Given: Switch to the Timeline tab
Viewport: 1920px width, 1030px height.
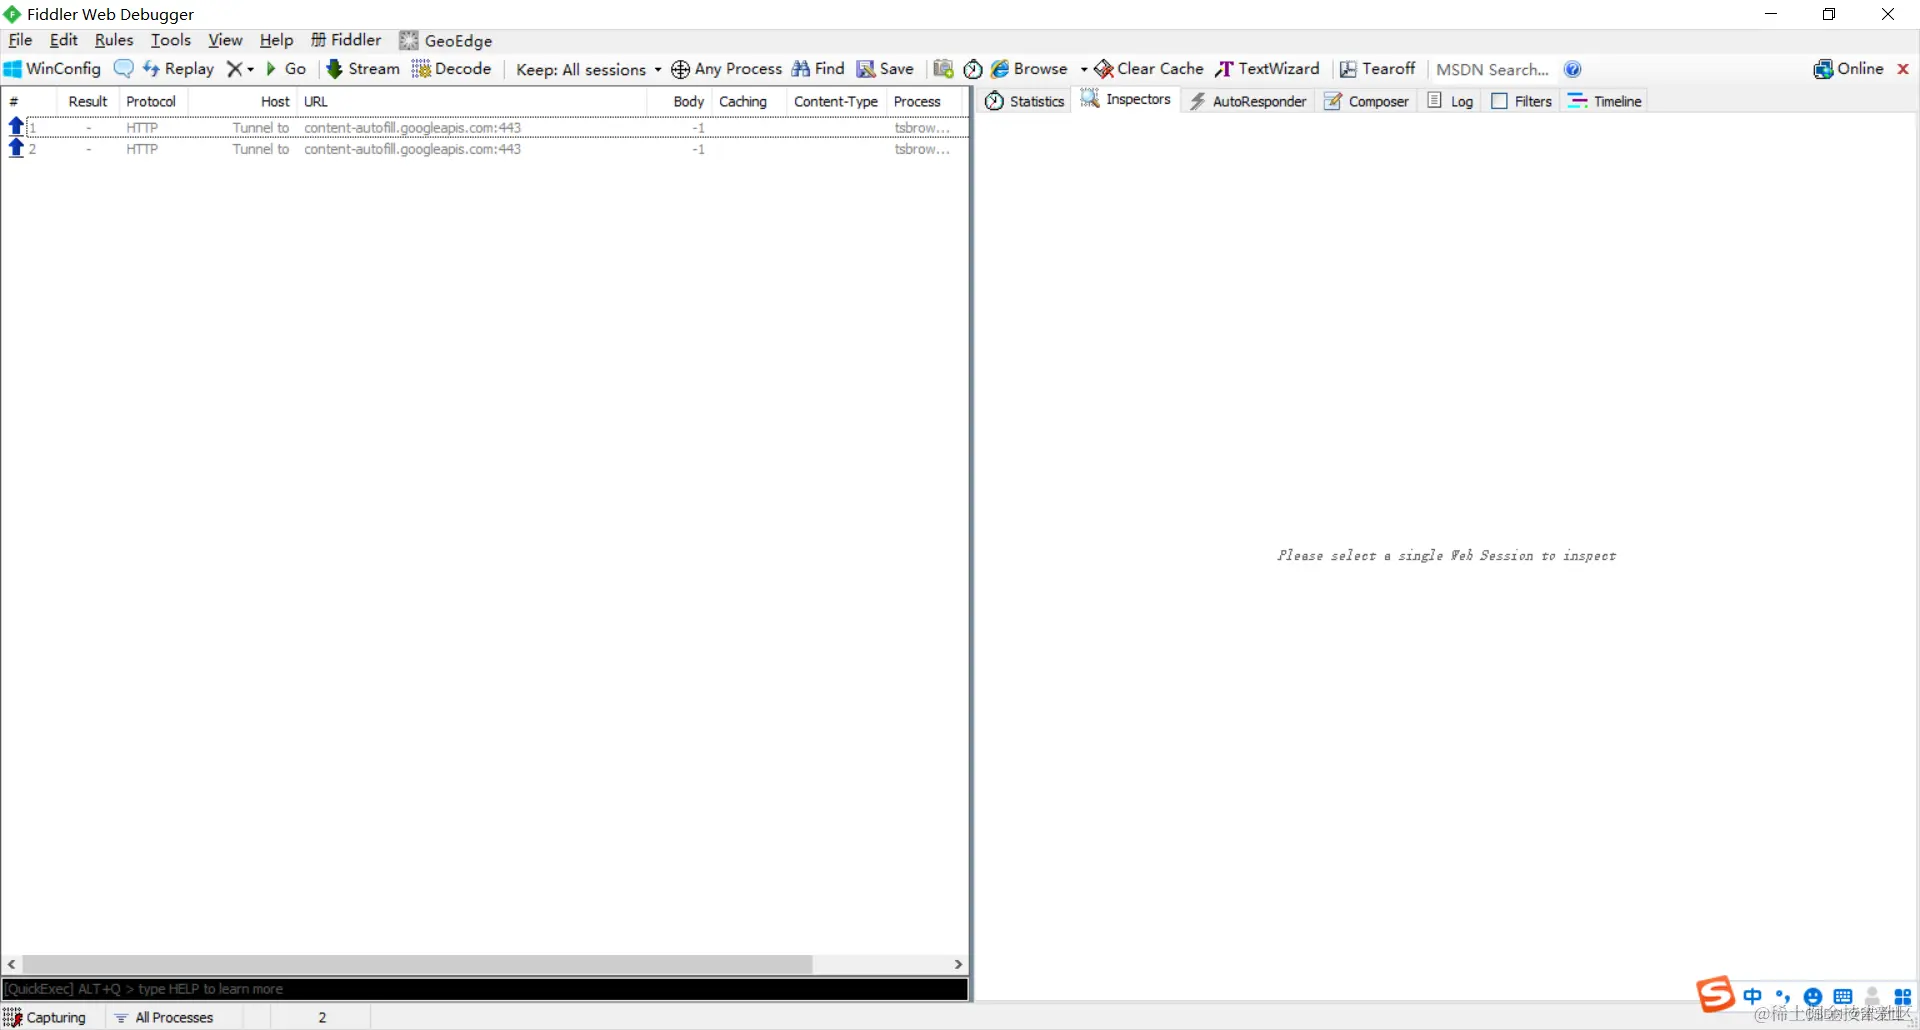Looking at the screenshot, I should [1606, 101].
